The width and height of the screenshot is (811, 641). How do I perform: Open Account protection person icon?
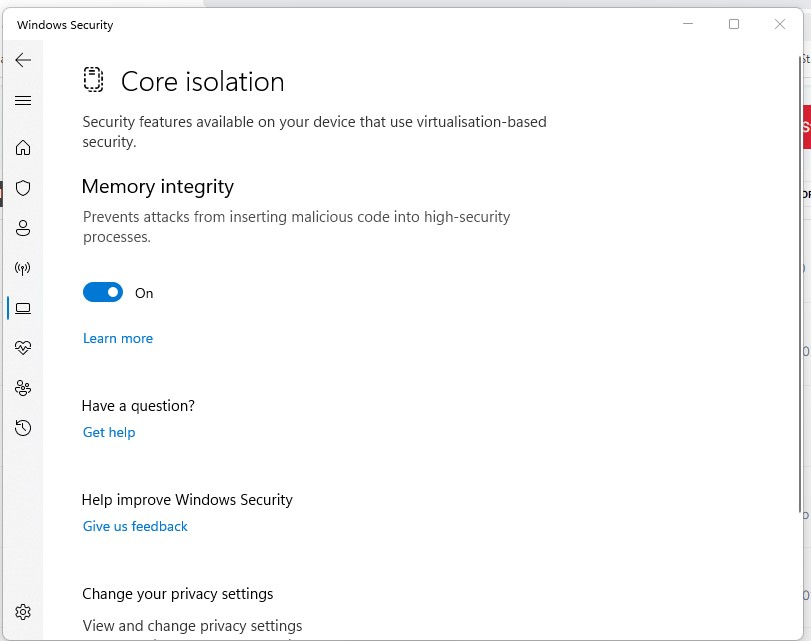[x=23, y=228]
